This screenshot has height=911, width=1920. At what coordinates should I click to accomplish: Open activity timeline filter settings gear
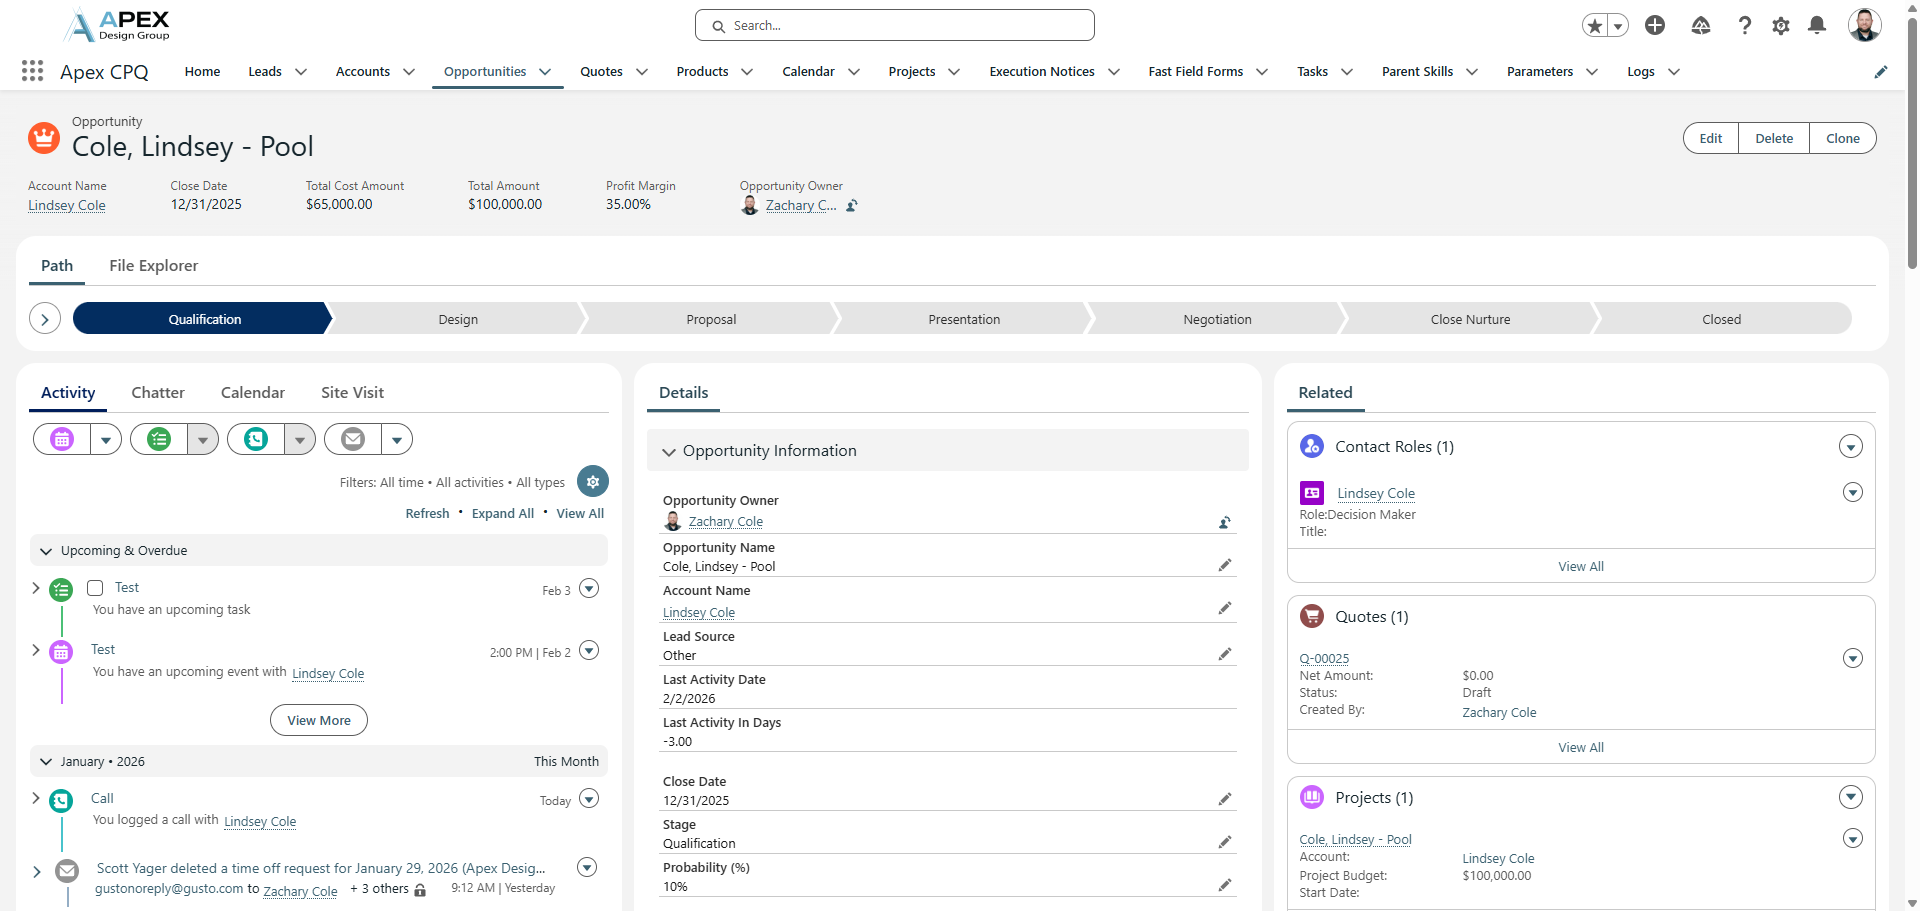(x=593, y=482)
